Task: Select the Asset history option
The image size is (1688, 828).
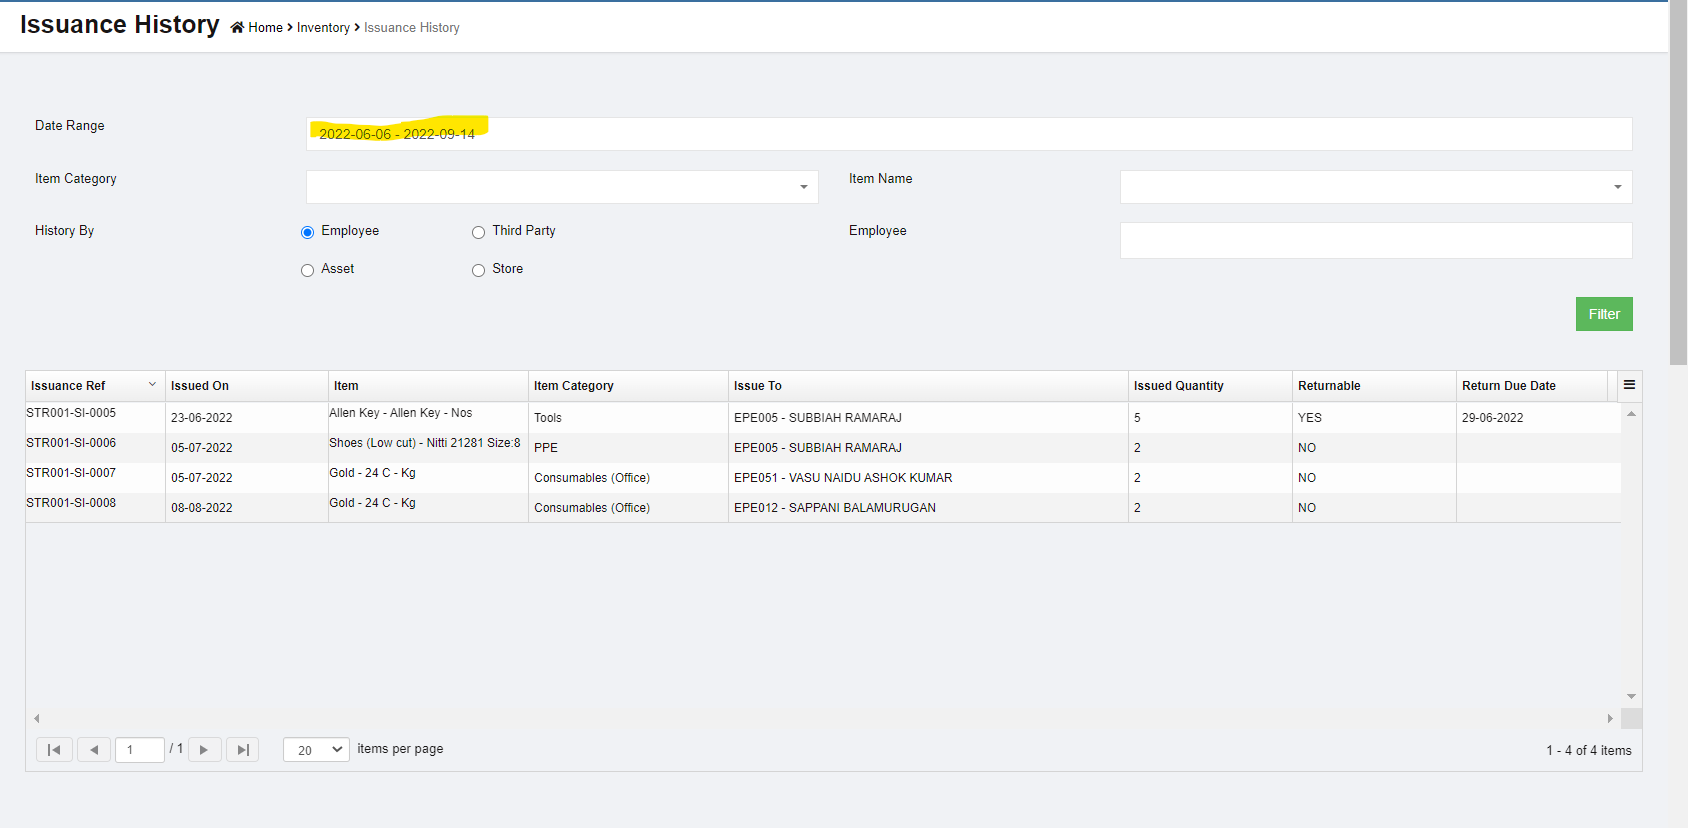Action: pyautogui.click(x=307, y=270)
